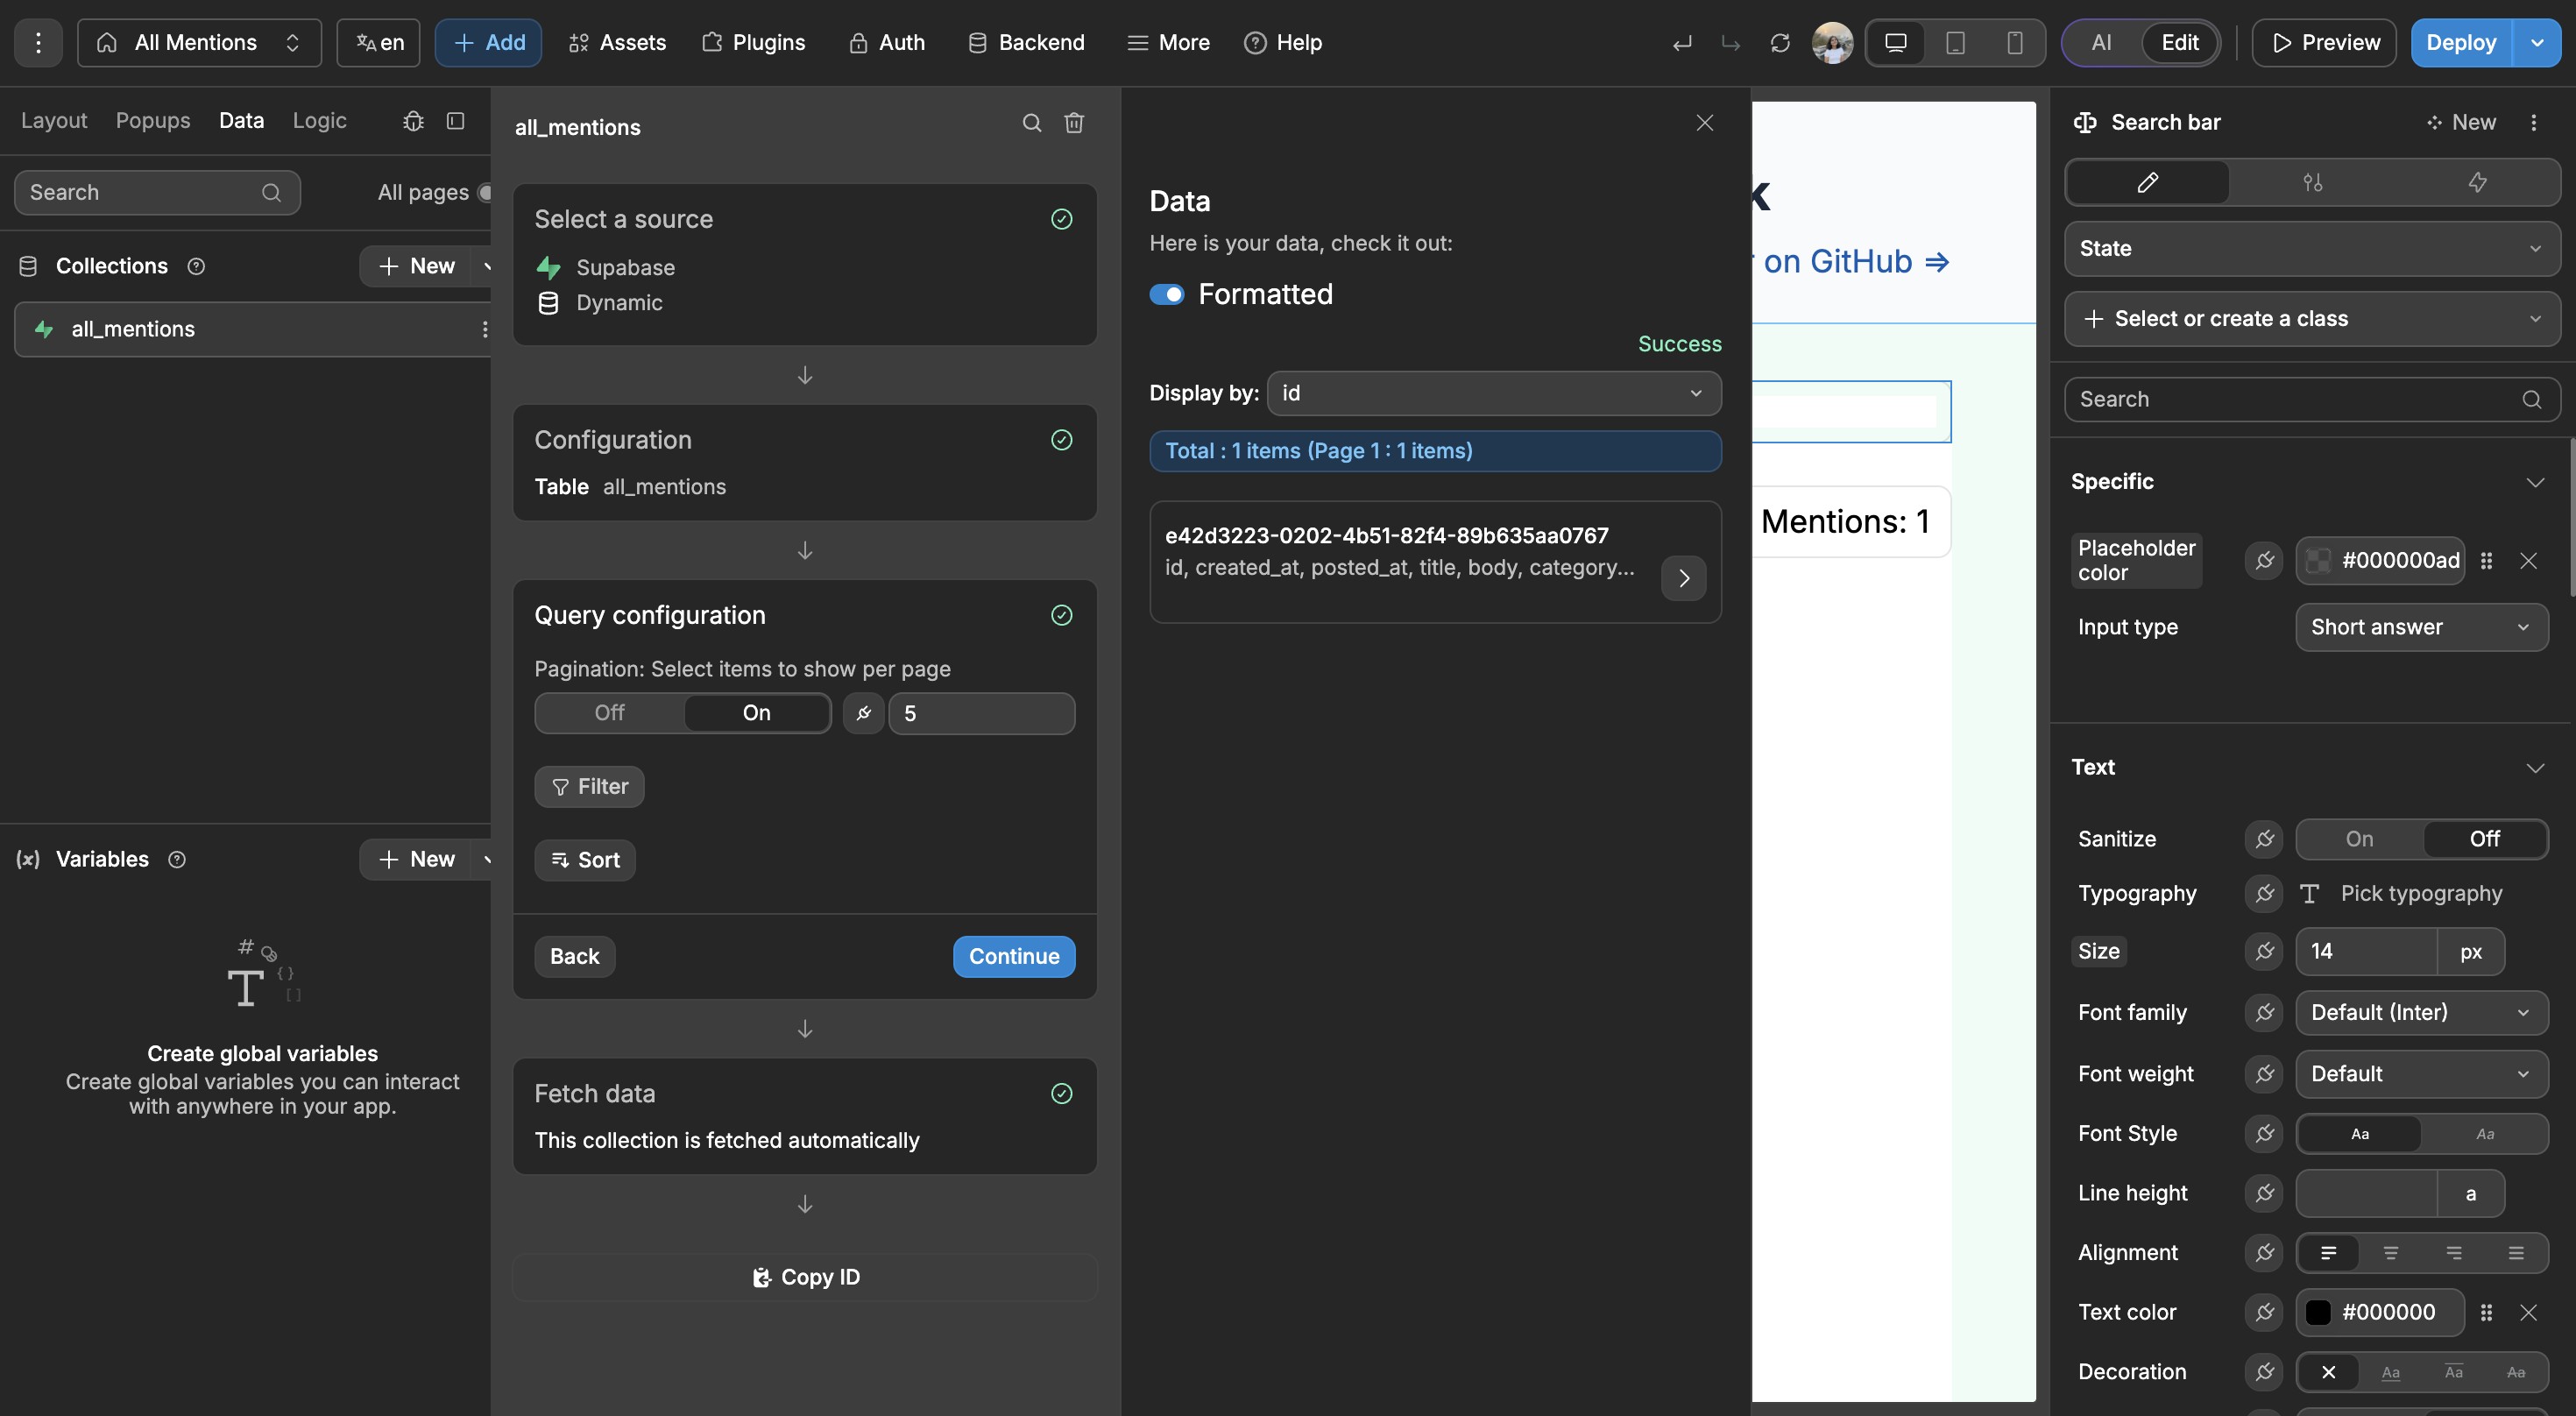Expand the State dropdown
Viewport: 2576px width, 1416px height.
[x=2311, y=248]
